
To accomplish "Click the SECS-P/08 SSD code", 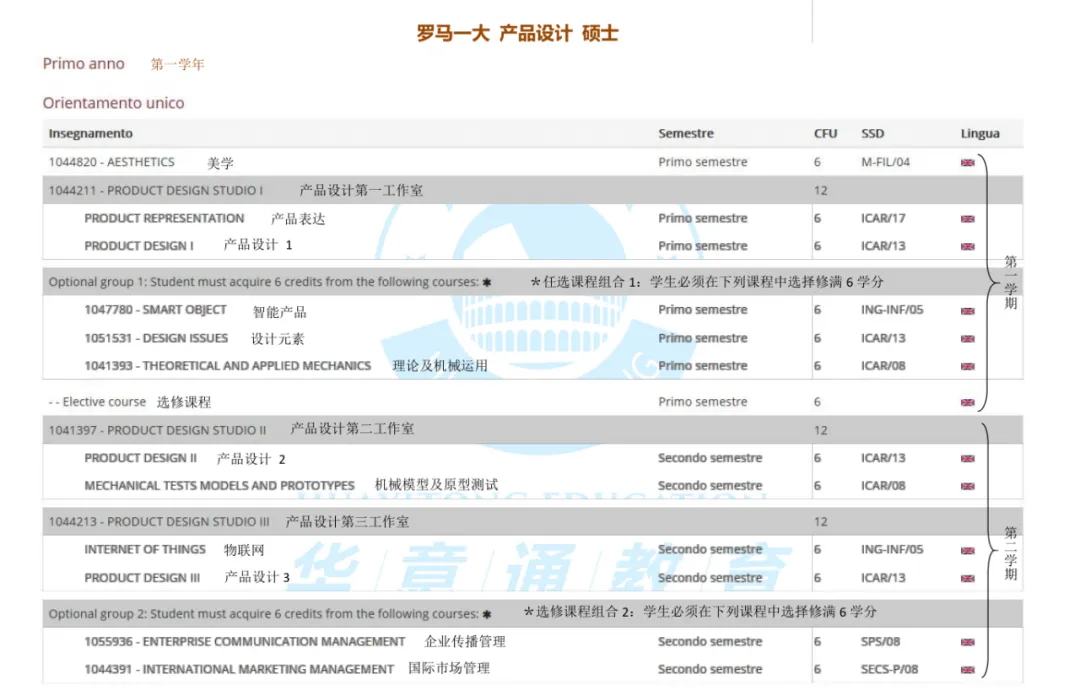I will [889, 668].
